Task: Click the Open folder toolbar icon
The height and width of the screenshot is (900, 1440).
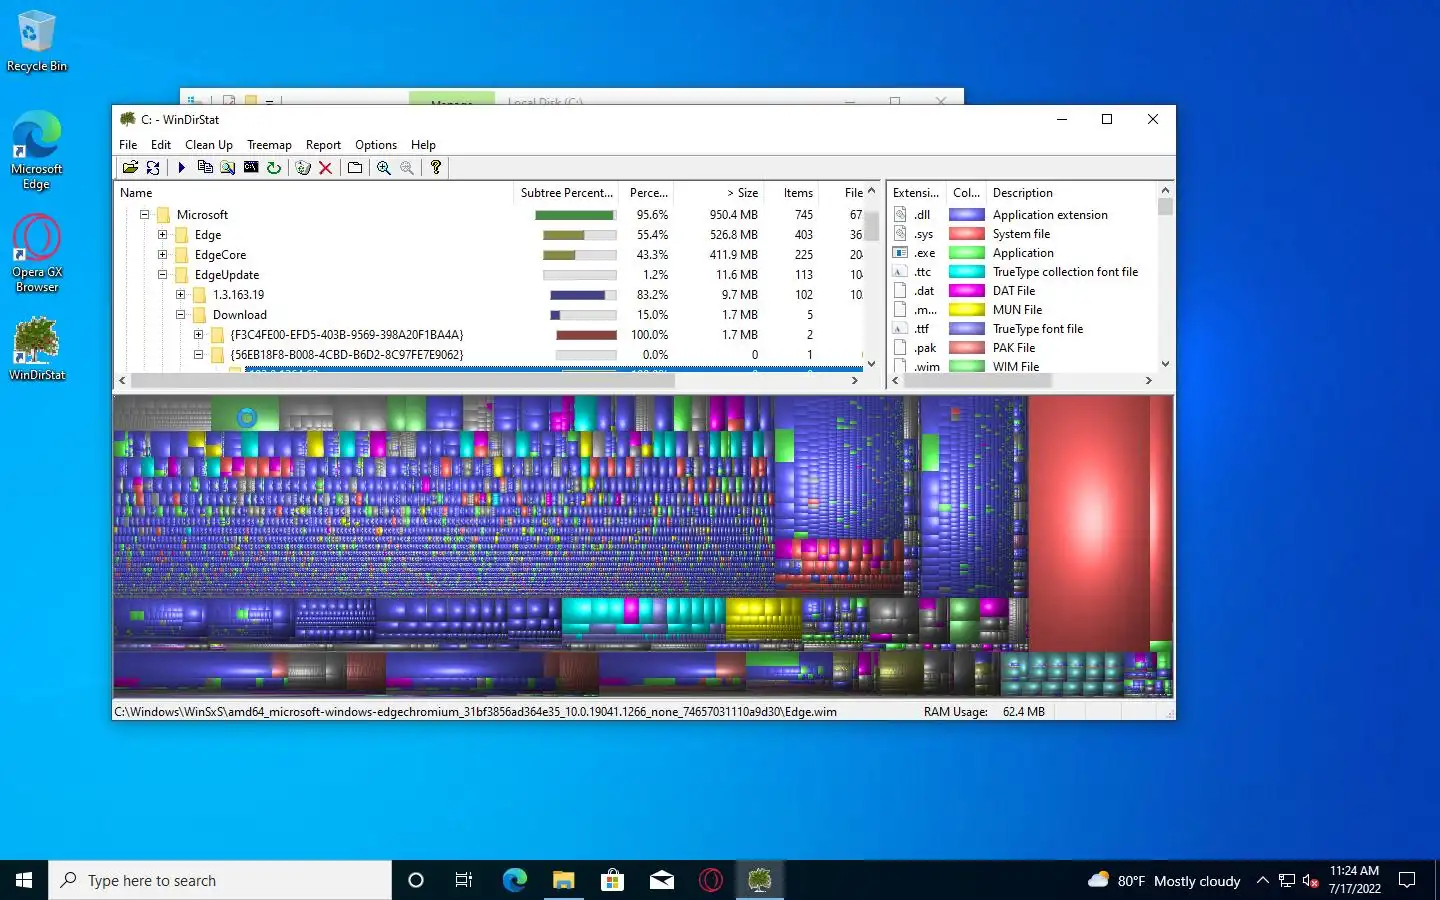Action: (130, 168)
